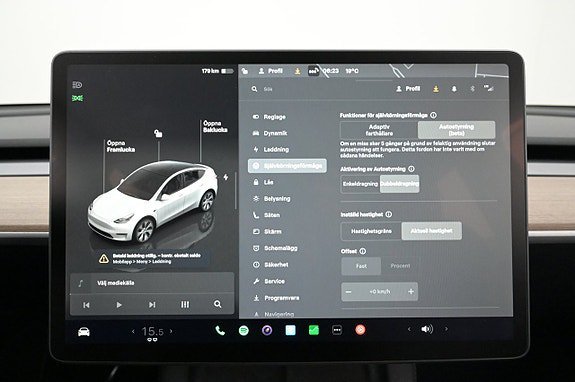Viewport: 575px width, 382px height.
Task: Tap the dashcam icon in status bar
Action: 313,71
